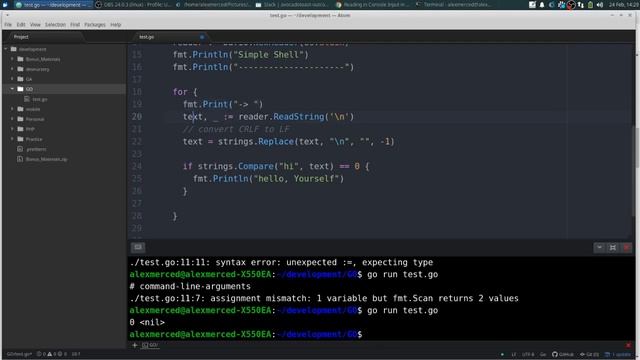Select the Bonus_Materials zip file
The height and width of the screenshot is (360, 640).
(x=47, y=159)
